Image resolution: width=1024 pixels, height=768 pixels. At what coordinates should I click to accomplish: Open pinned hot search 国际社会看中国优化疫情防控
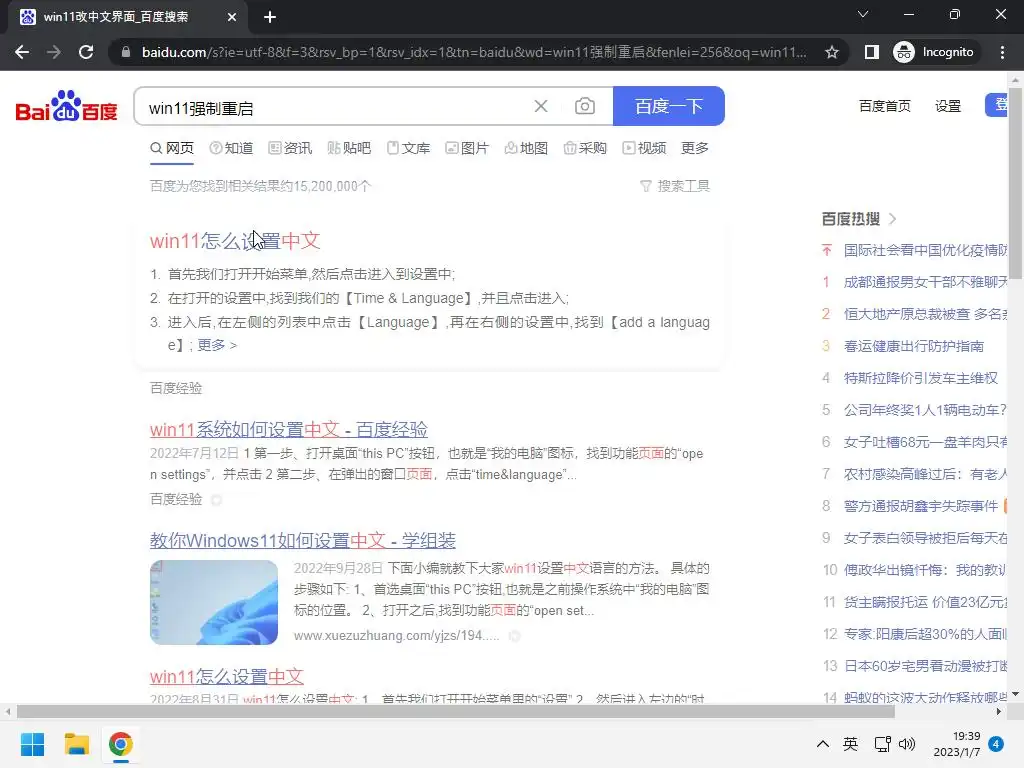click(925, 250)
